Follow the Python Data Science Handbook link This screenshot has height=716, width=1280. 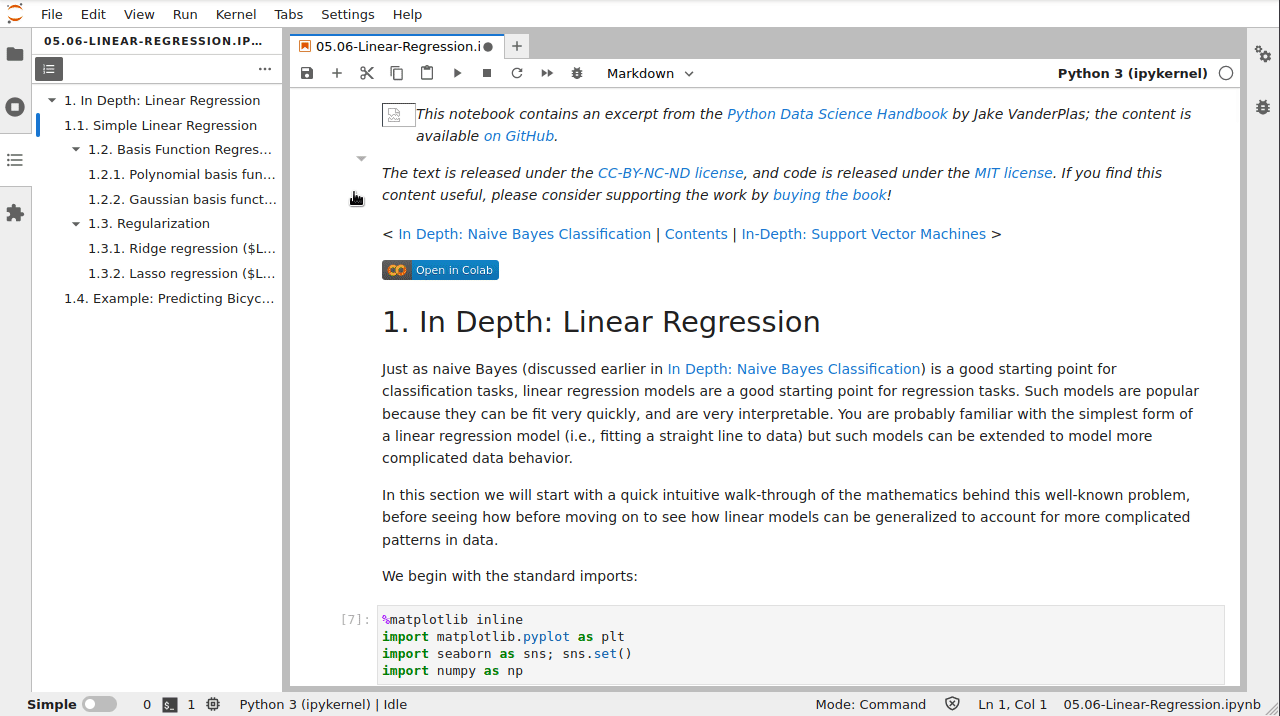837,114
